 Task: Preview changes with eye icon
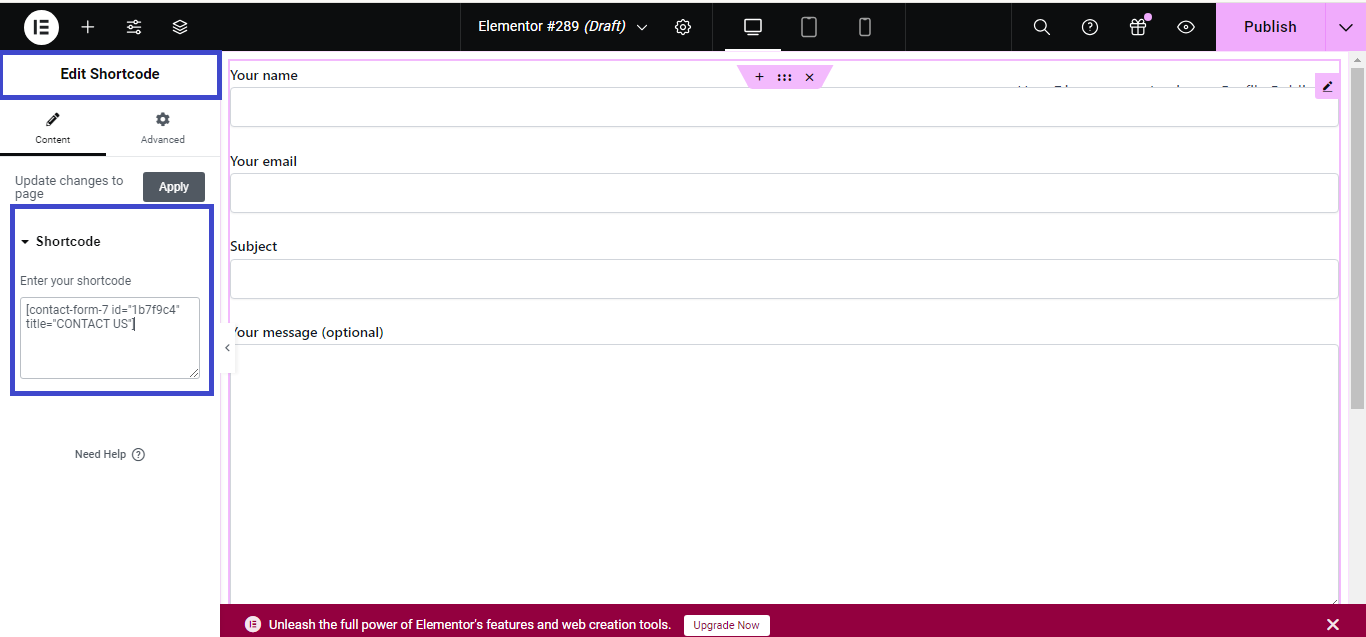coord(1186,27)
